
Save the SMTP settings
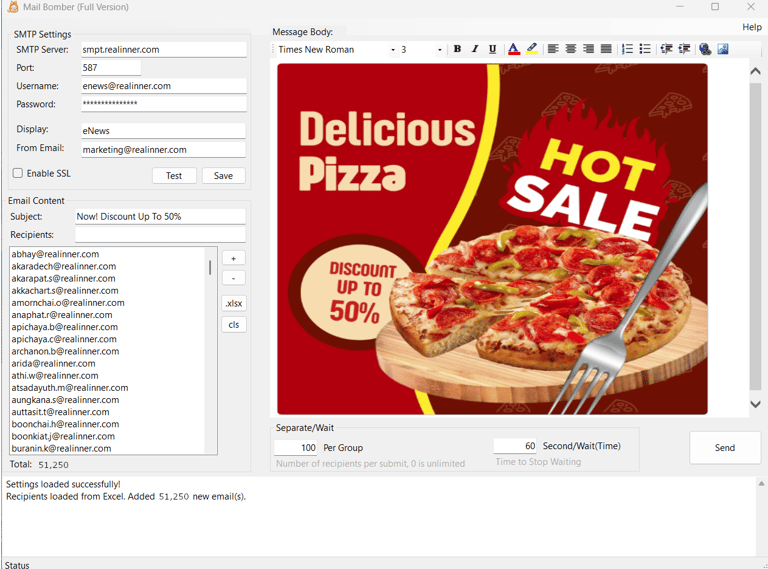coord(223,176)
